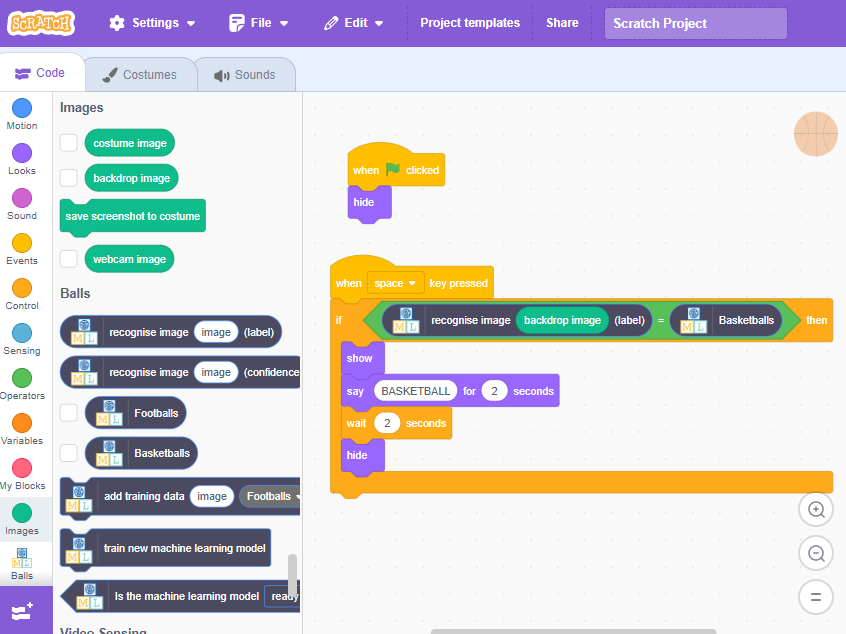Image resolution: width=846 pixels, height=634 pixels.
Task: Switch to the Costumes tab
Action: pyautogui.click(x=140, y=74)
